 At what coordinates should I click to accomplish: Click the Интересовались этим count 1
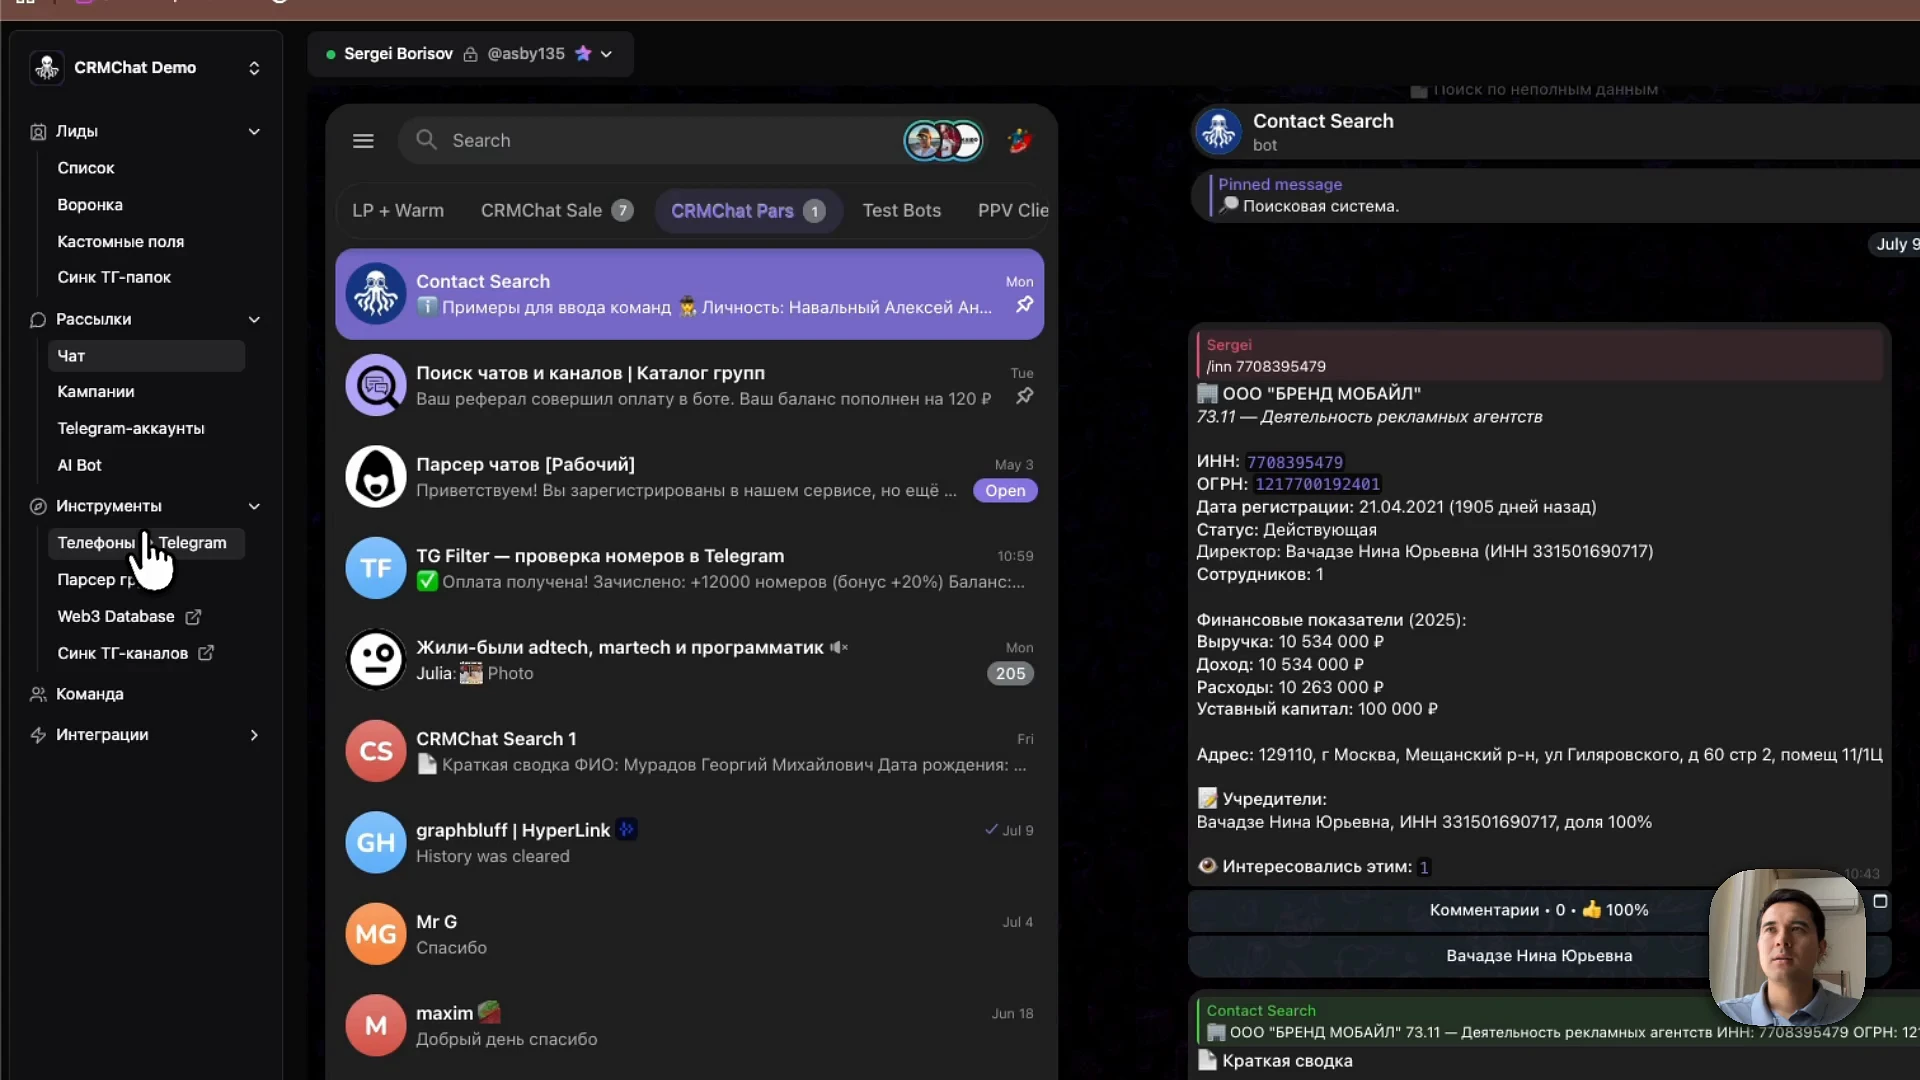[1424, 867]
